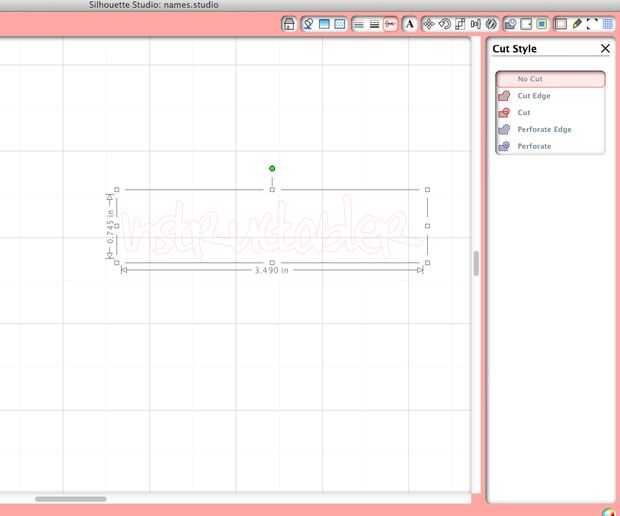This screenshot has width=620, height=516.
Task: Open the Silhouette online store icon
Action: coord(289,24)
